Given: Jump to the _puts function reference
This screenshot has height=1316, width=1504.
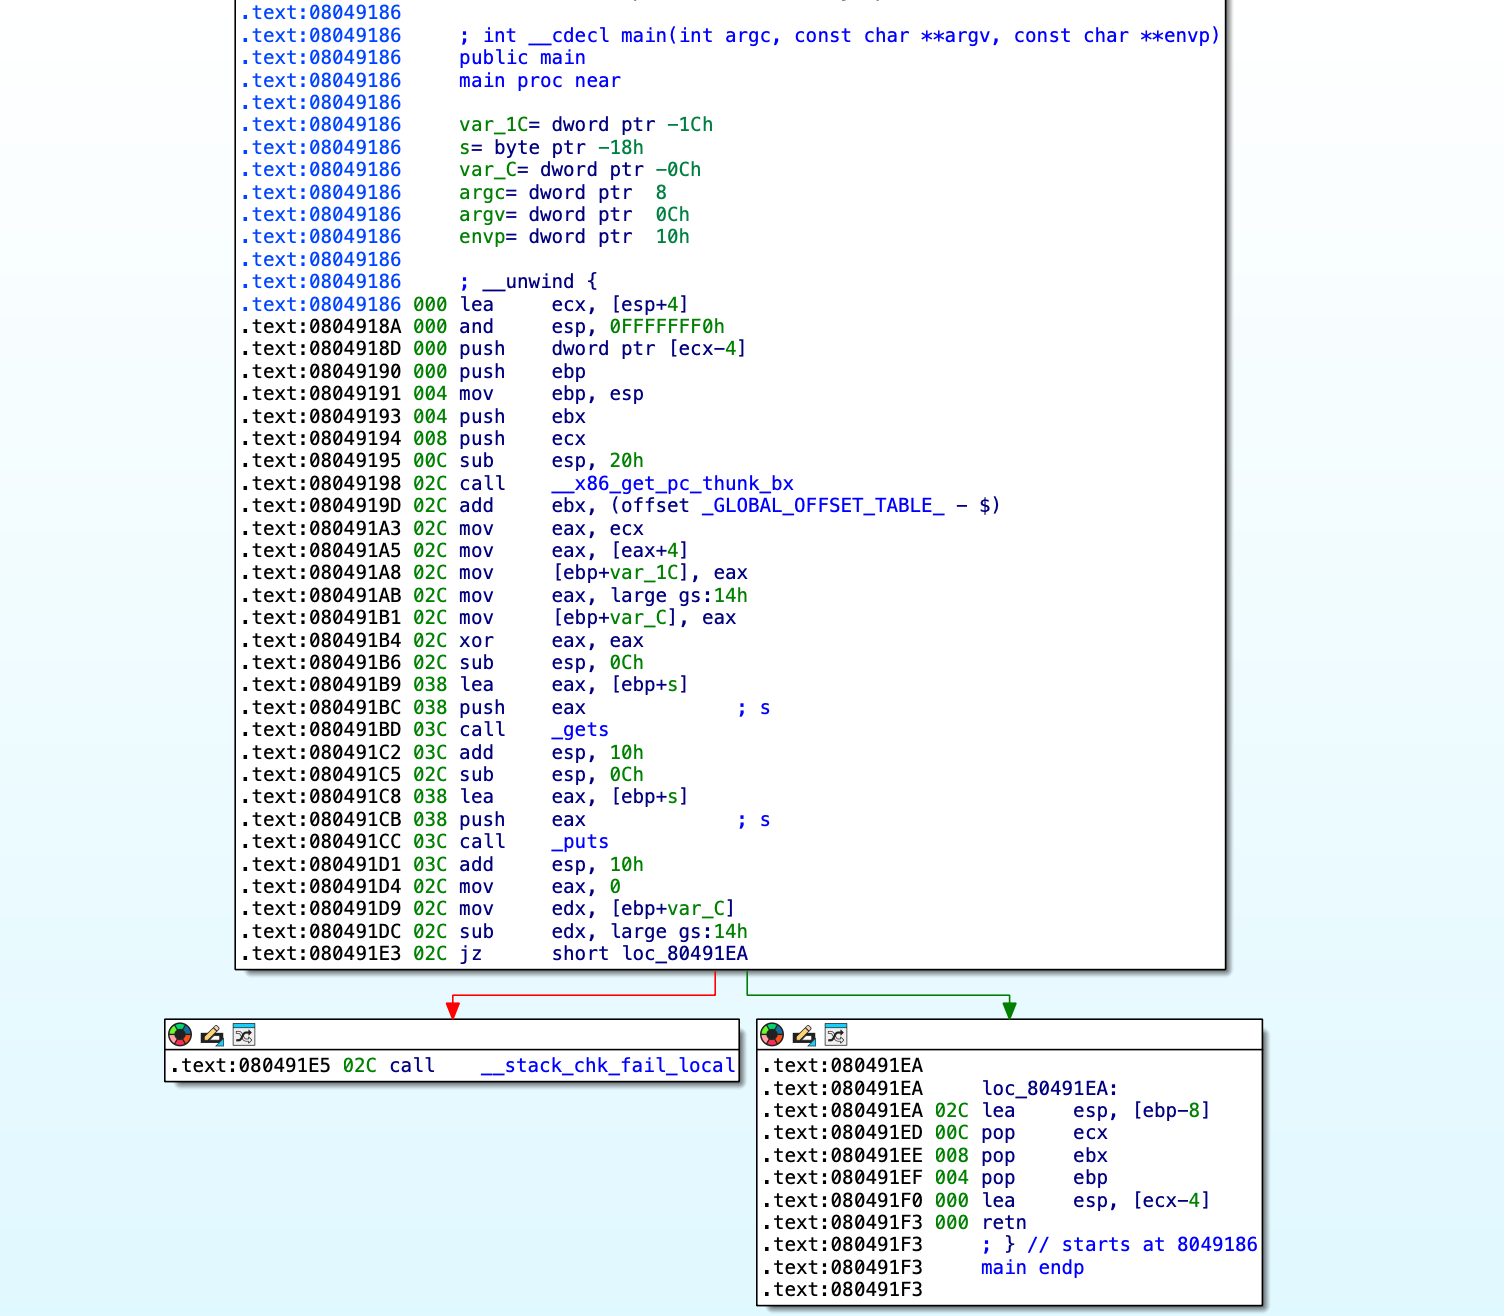Looking at the screenshot, I should [x=580, y=842].
